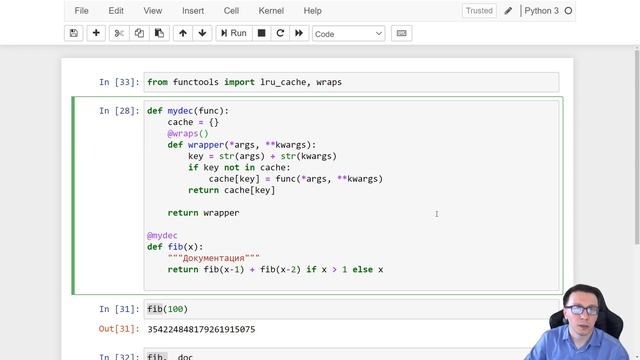Restart the kernel icon
The image size is (640, 360).
280,33
